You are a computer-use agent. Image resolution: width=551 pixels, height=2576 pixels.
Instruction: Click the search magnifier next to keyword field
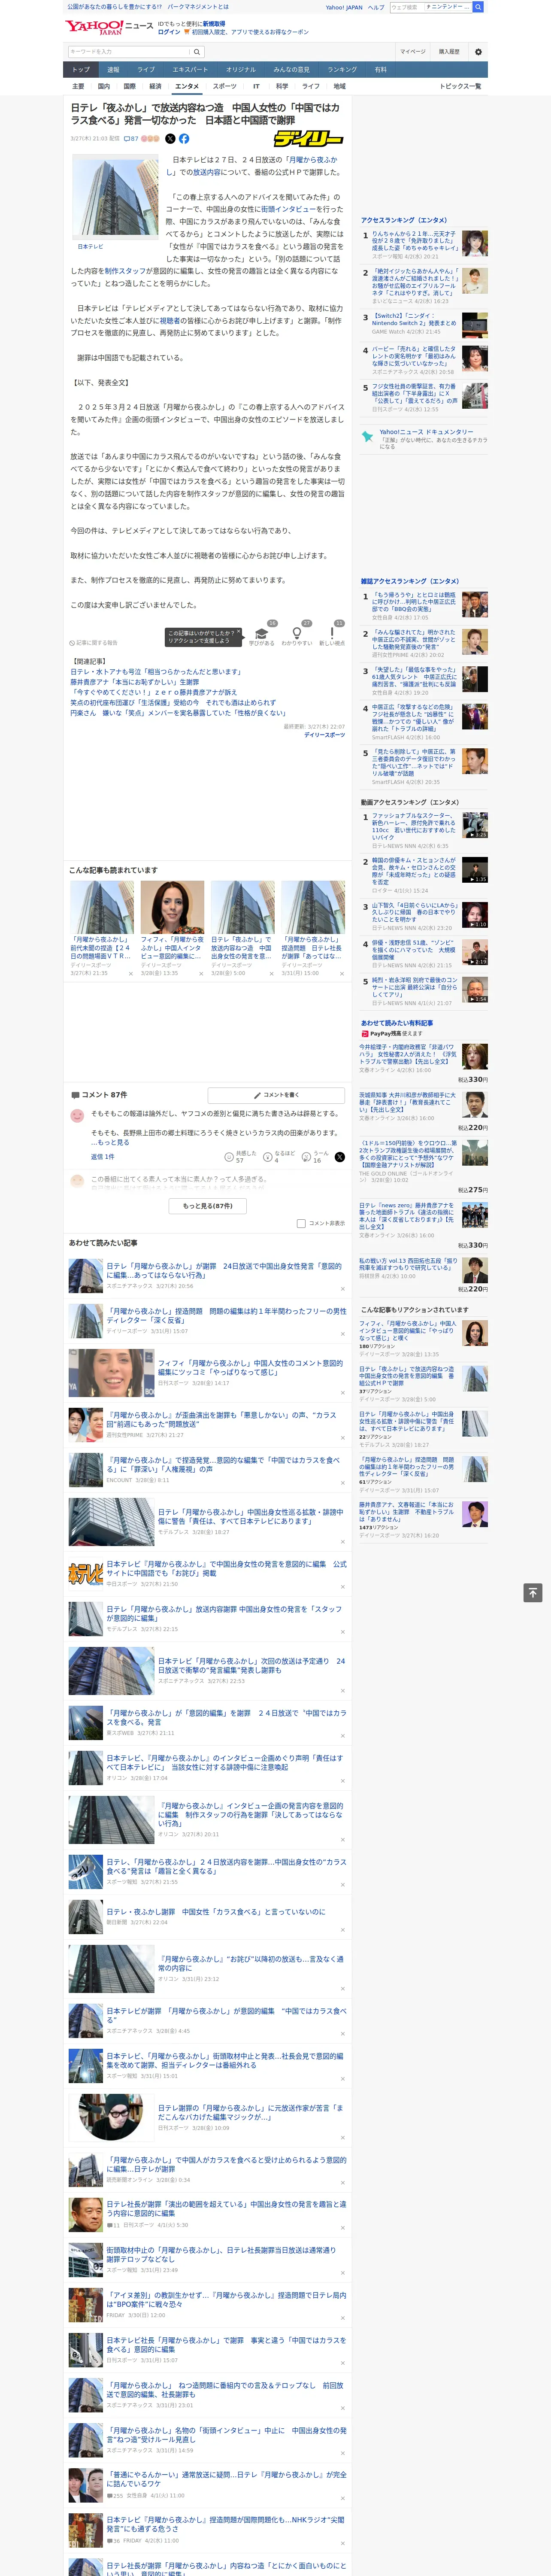click(x=197, y=51)
